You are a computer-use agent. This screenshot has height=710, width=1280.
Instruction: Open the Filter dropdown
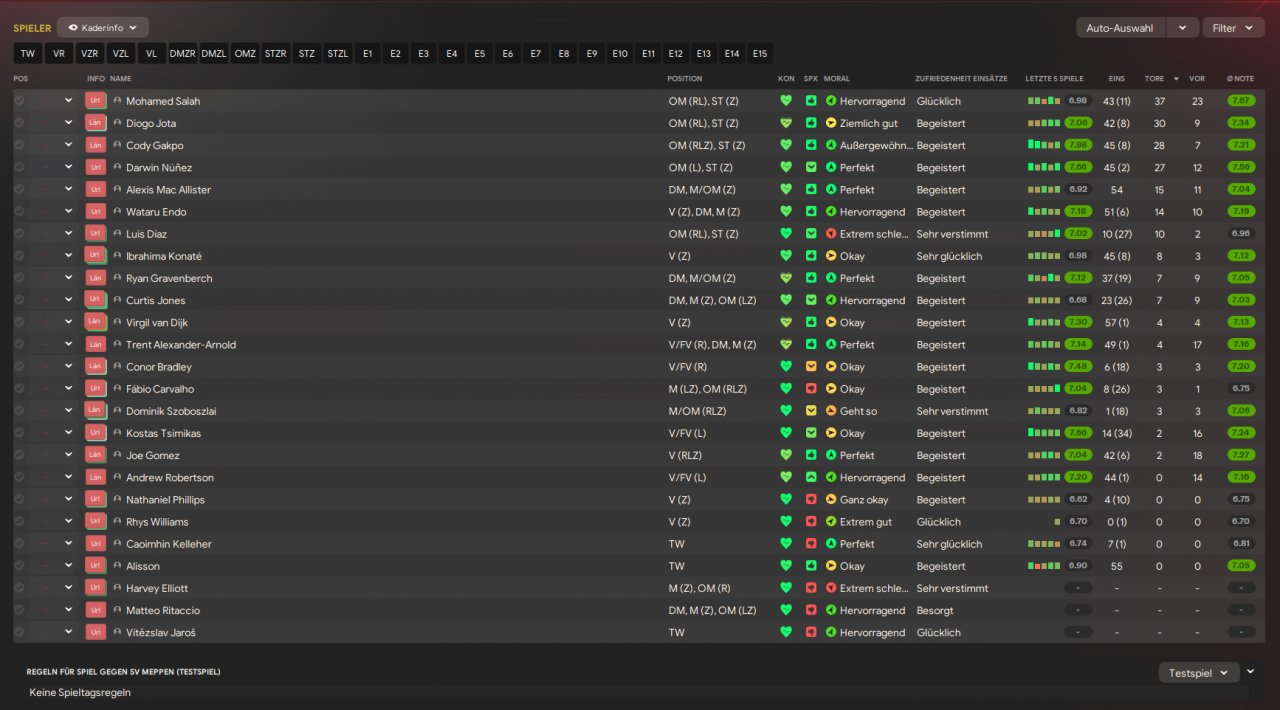pos(1232,28)
